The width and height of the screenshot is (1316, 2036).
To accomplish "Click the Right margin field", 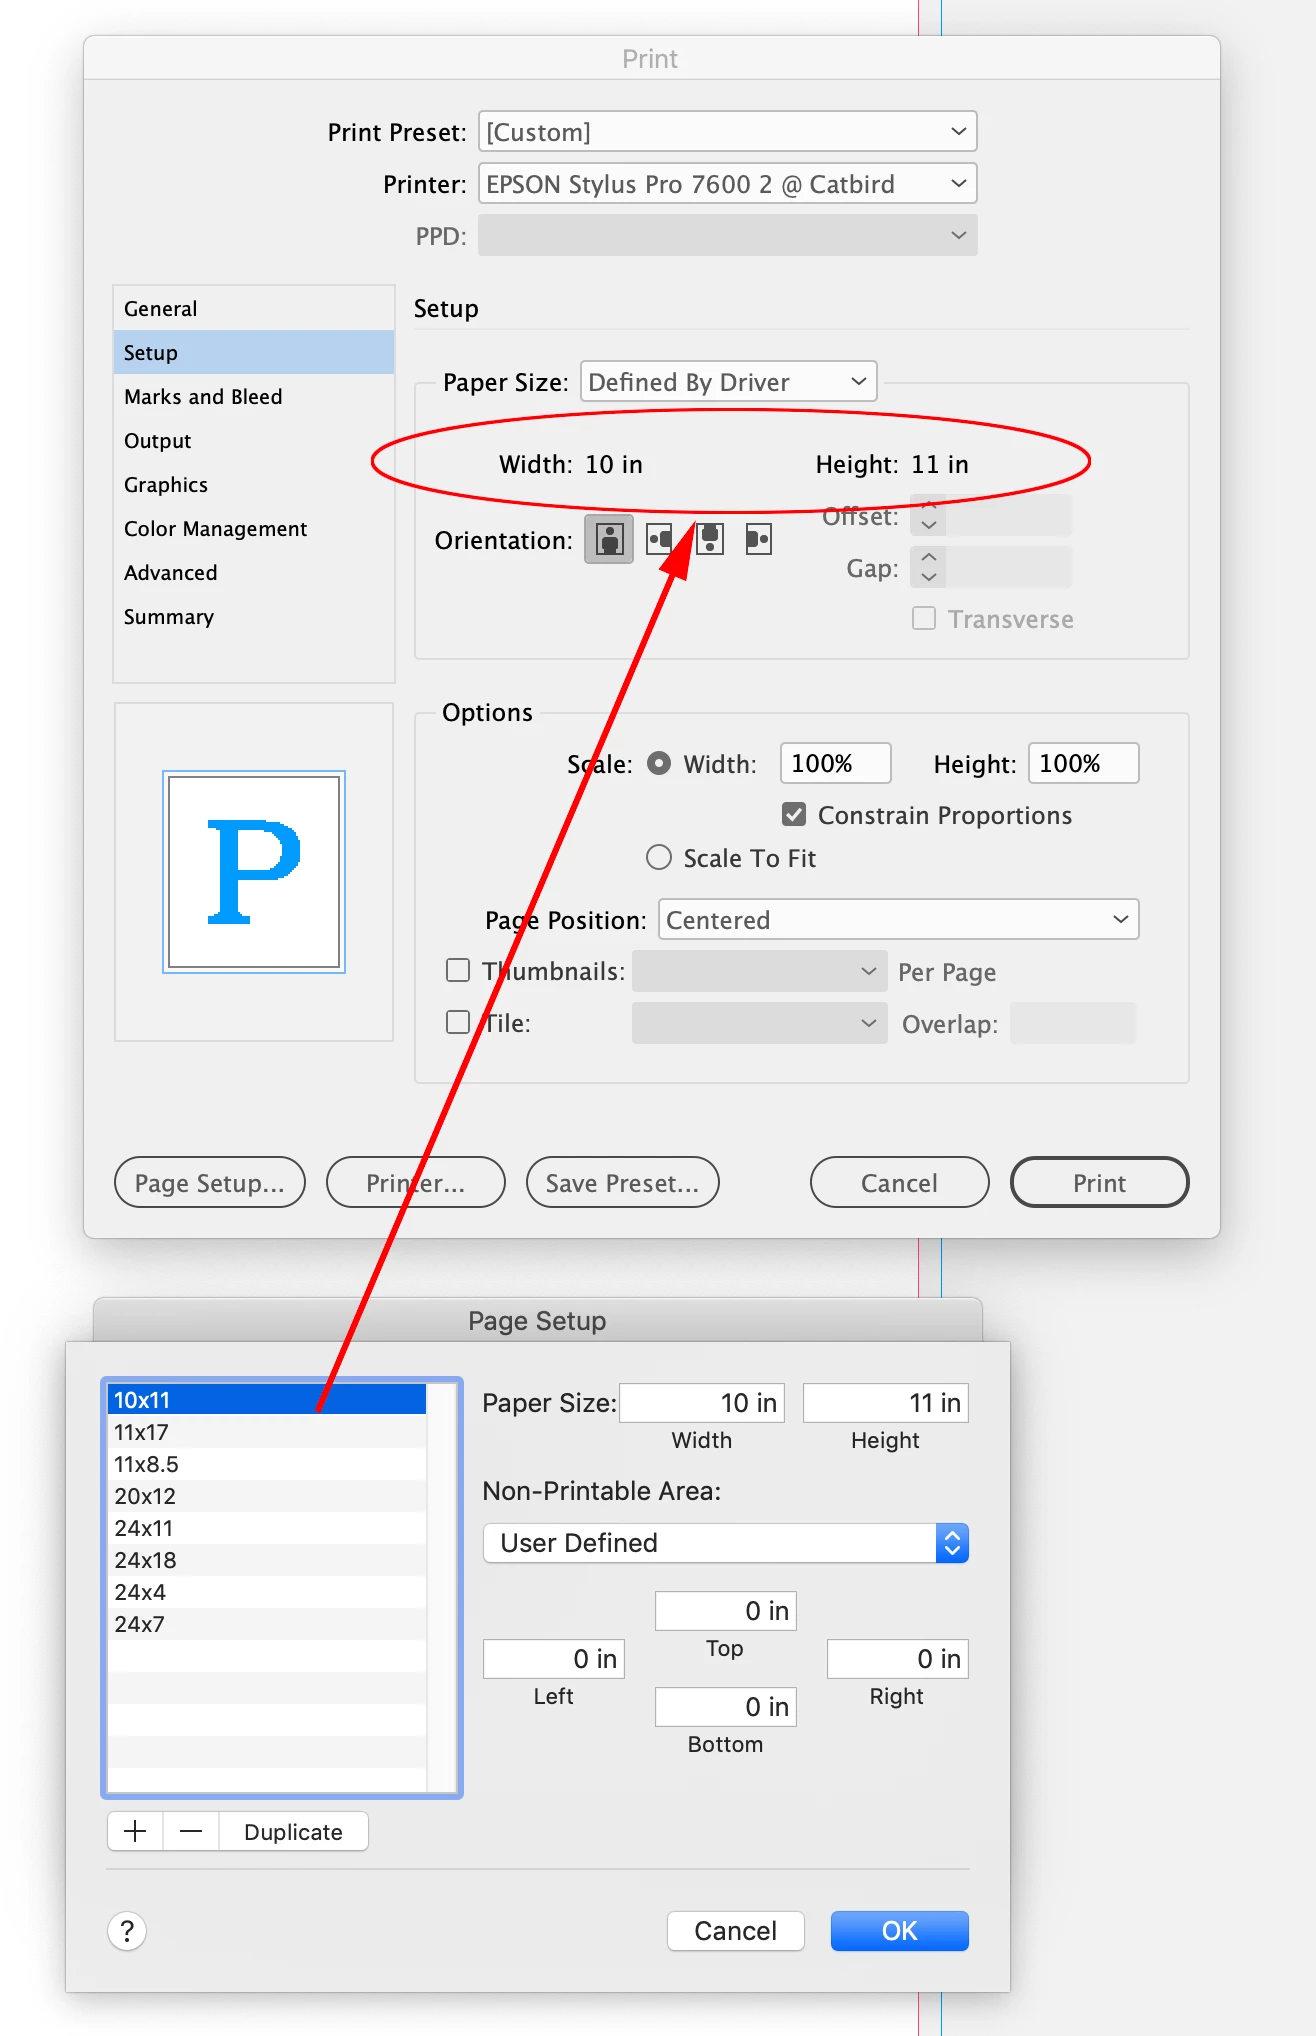I will click(898, 1659).
